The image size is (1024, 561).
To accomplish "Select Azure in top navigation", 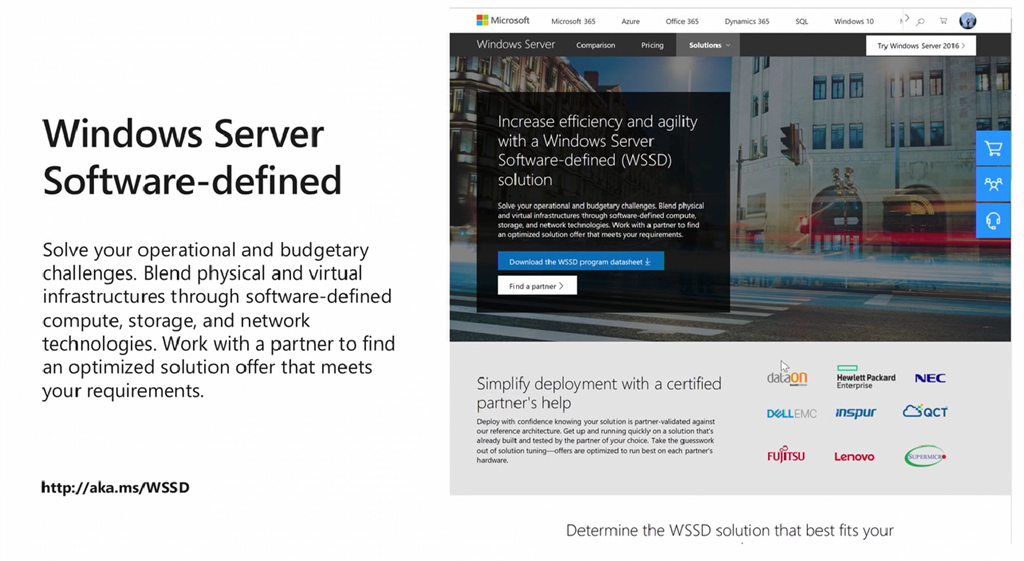I will pos(630,21).
